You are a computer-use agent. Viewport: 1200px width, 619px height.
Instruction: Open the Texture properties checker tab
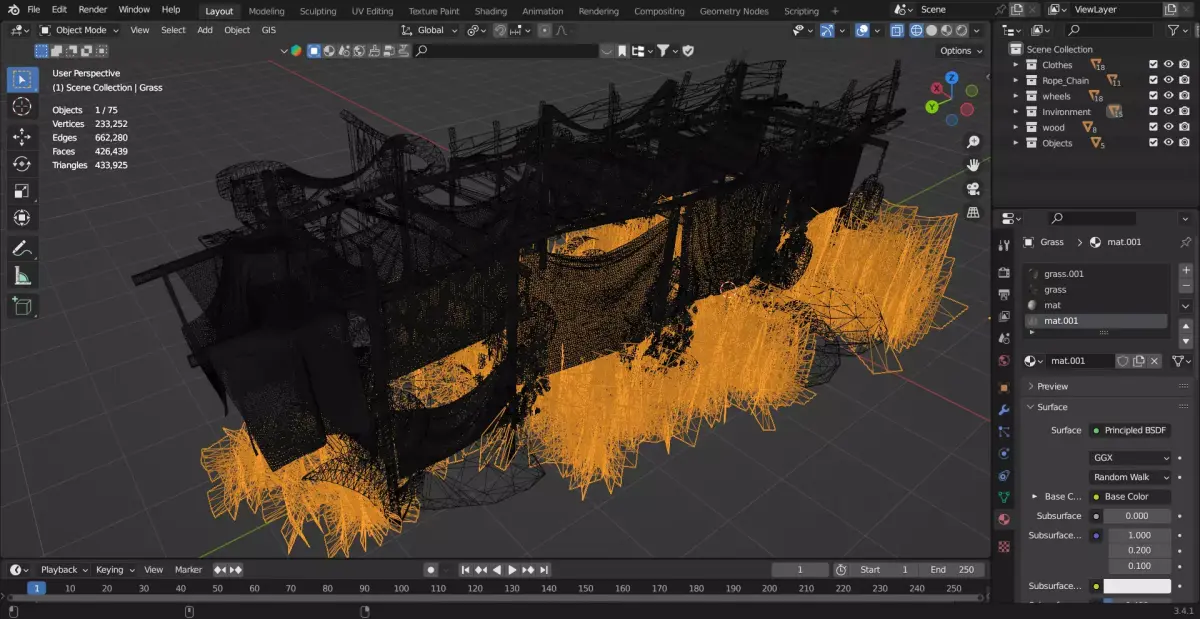click(x=1004, y=546)
